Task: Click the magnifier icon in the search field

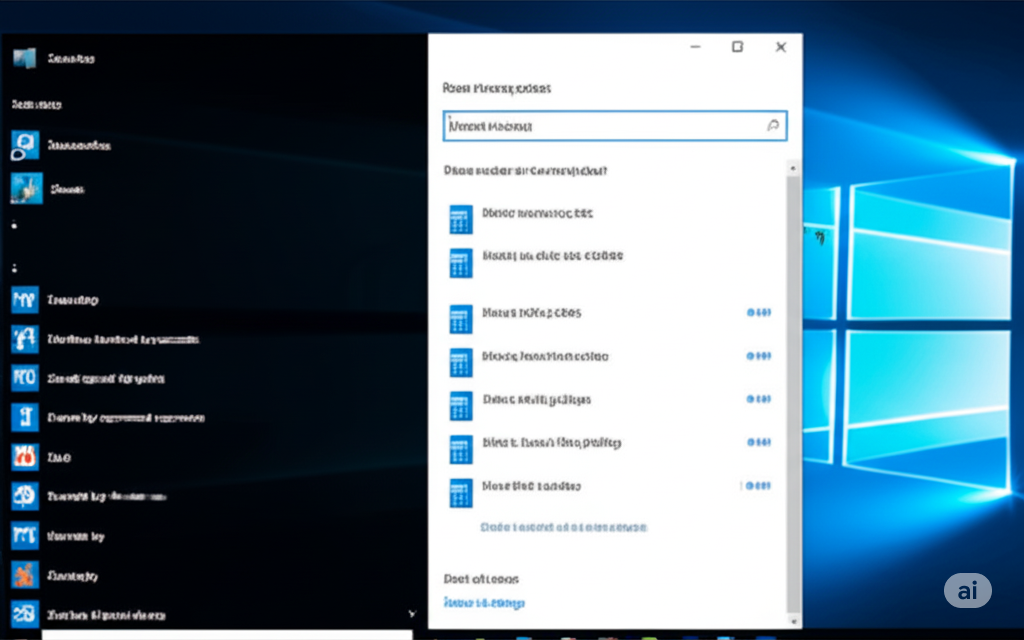Action: click(773, 125)
